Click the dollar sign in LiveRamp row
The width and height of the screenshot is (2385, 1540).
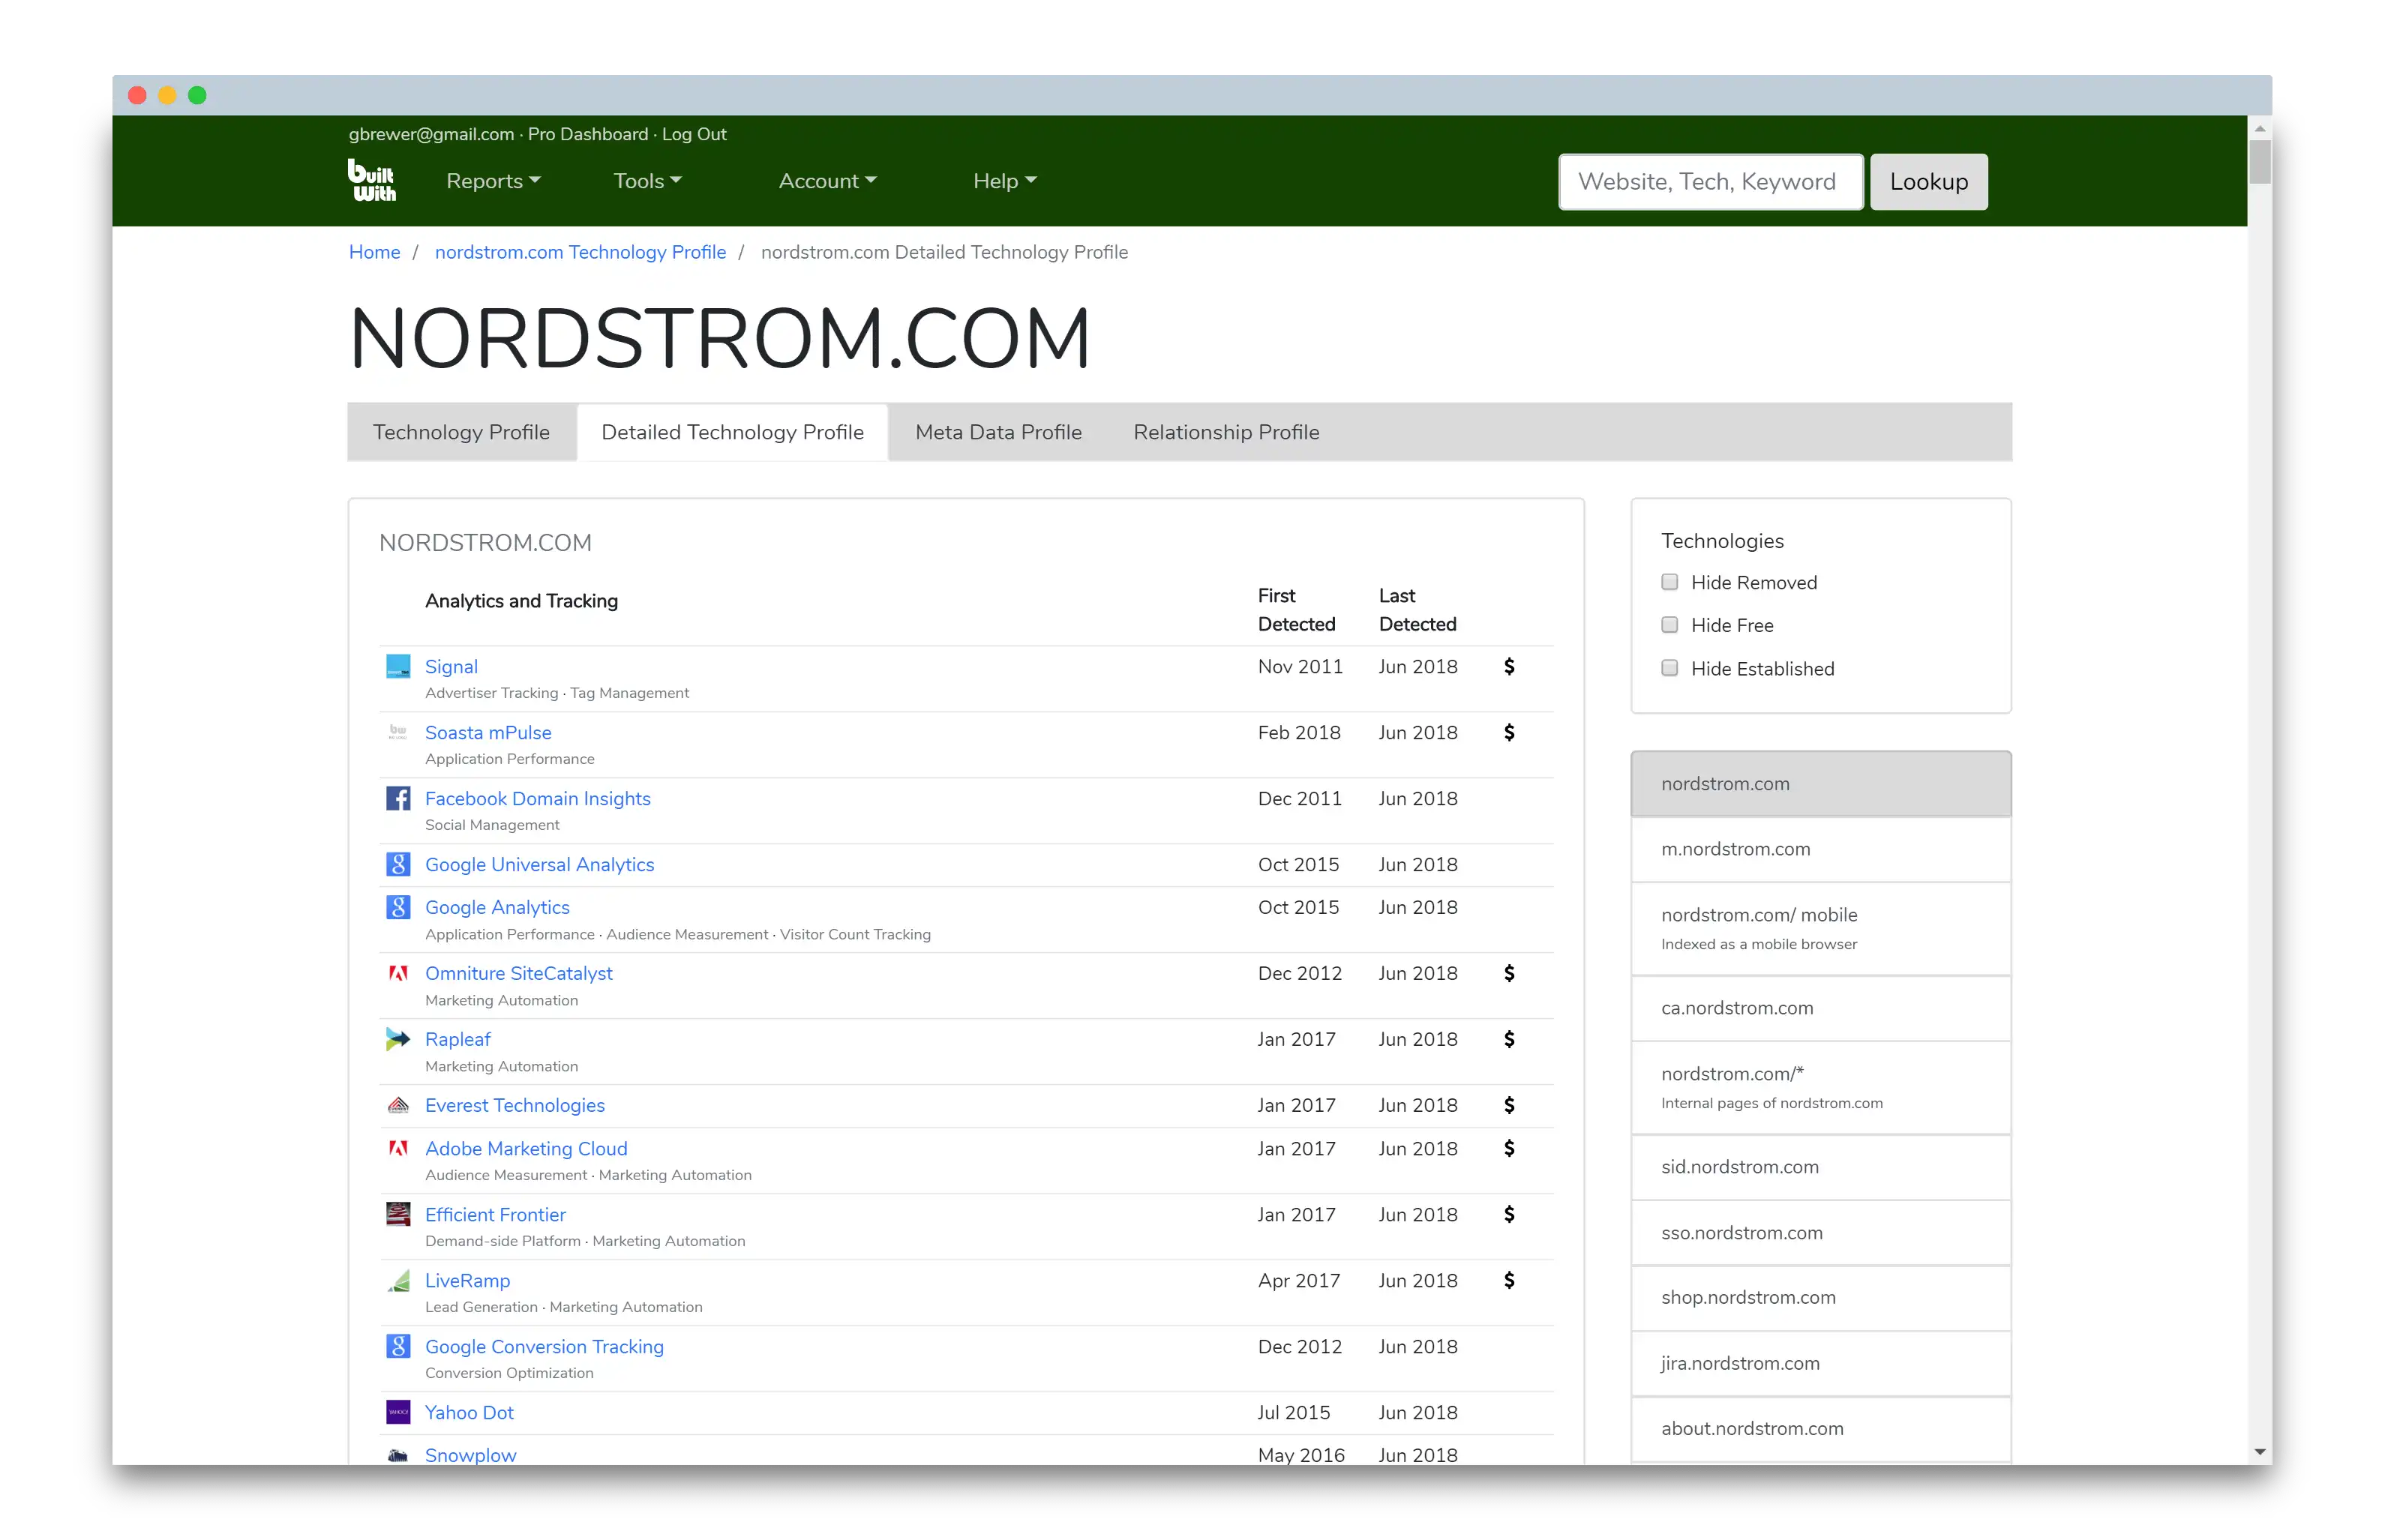pos(1509,1280)
